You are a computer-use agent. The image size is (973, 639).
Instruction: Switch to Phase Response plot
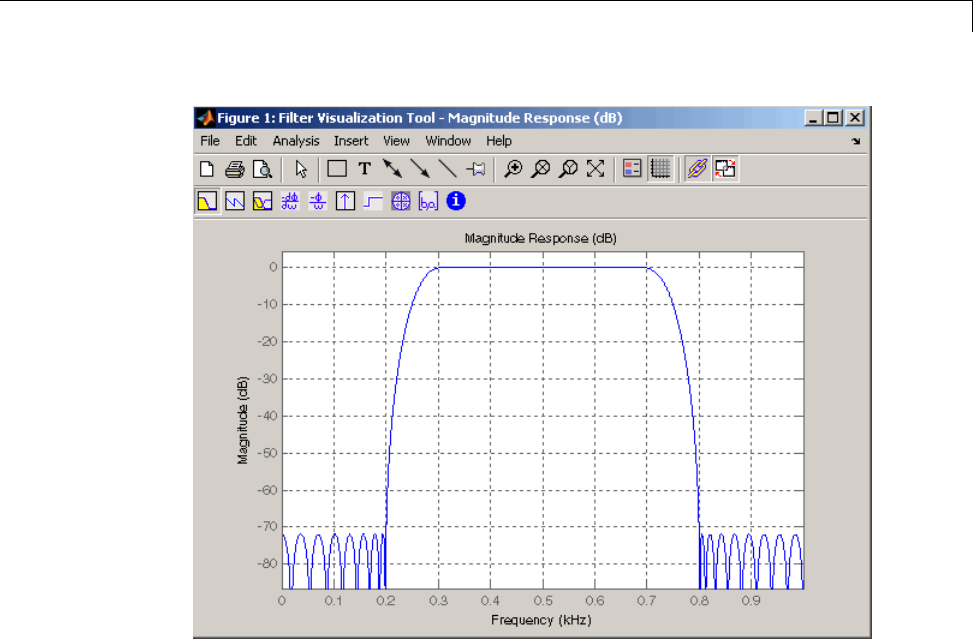coord(235,201)
